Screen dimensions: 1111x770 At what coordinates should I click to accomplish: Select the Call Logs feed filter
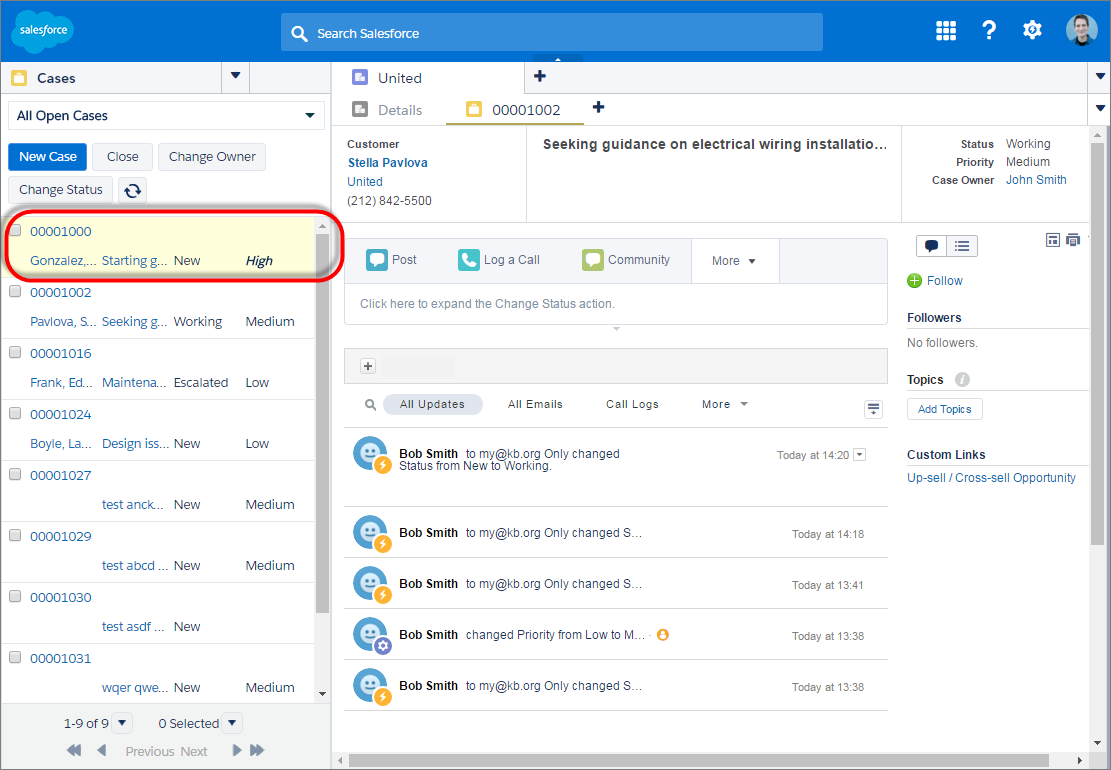pyautogui.click(x=632, y=404)
